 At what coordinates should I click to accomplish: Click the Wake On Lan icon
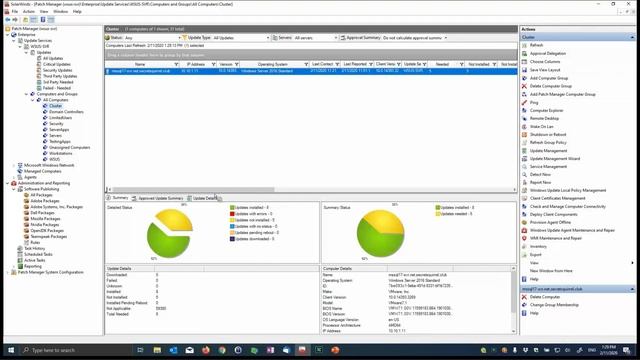pyautogui.click(x=524, y=127)
